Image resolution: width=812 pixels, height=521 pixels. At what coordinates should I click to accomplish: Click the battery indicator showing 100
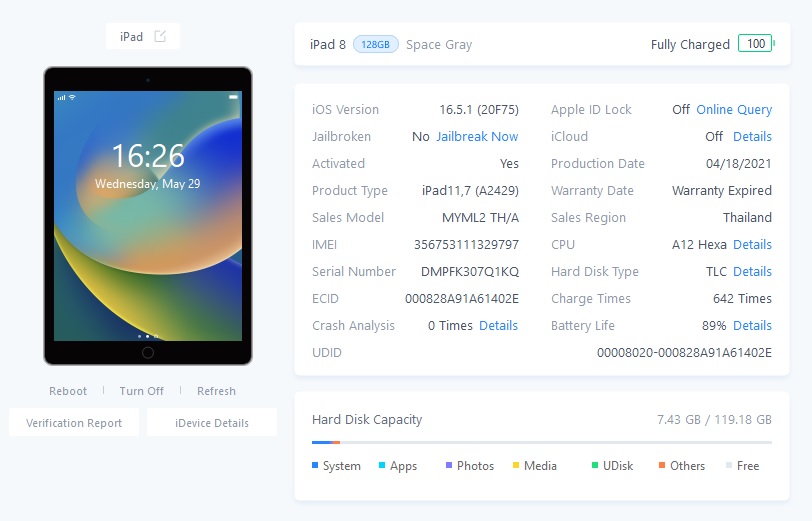click(x=756, y=44)
